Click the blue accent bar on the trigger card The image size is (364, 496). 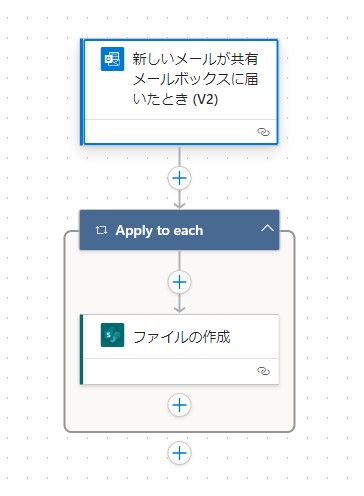[x=82, y=92]
